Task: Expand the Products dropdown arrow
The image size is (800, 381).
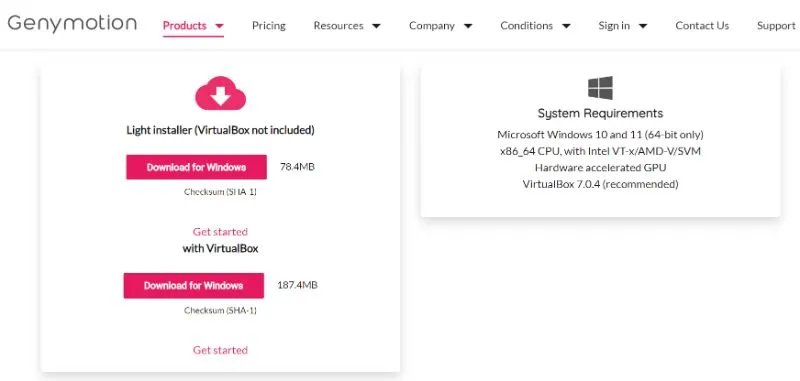Action: coord(219,26)
